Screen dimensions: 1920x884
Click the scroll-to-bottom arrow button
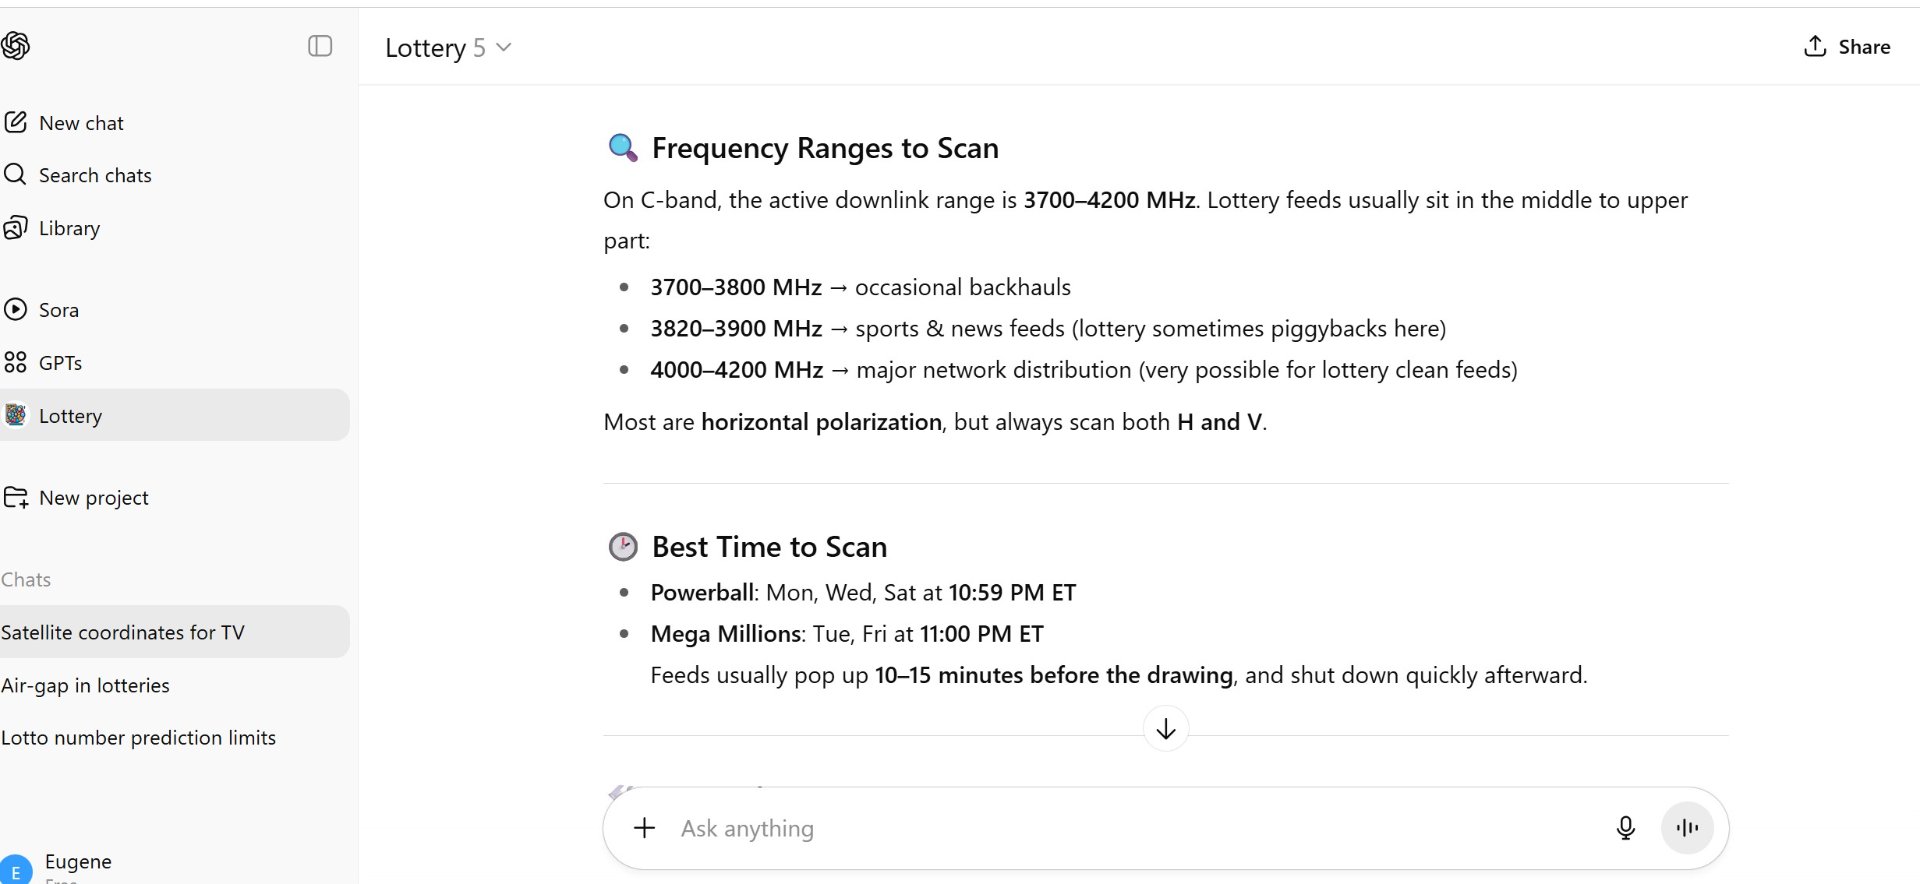click(x=1166, y=729)
